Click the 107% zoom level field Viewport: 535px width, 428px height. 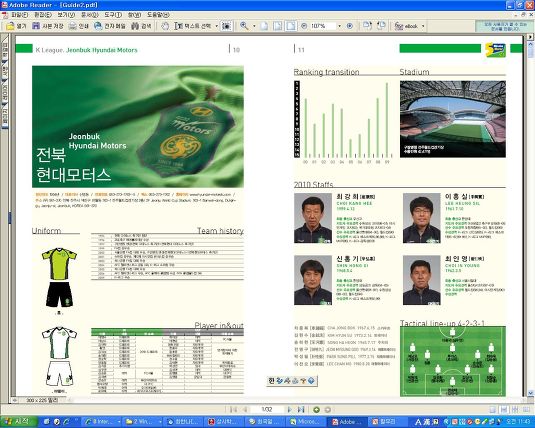(x=322, y=26)
